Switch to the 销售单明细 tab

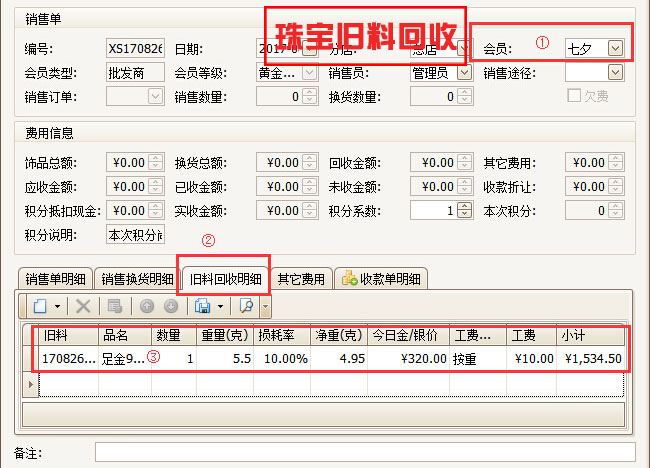coord(56,280)
